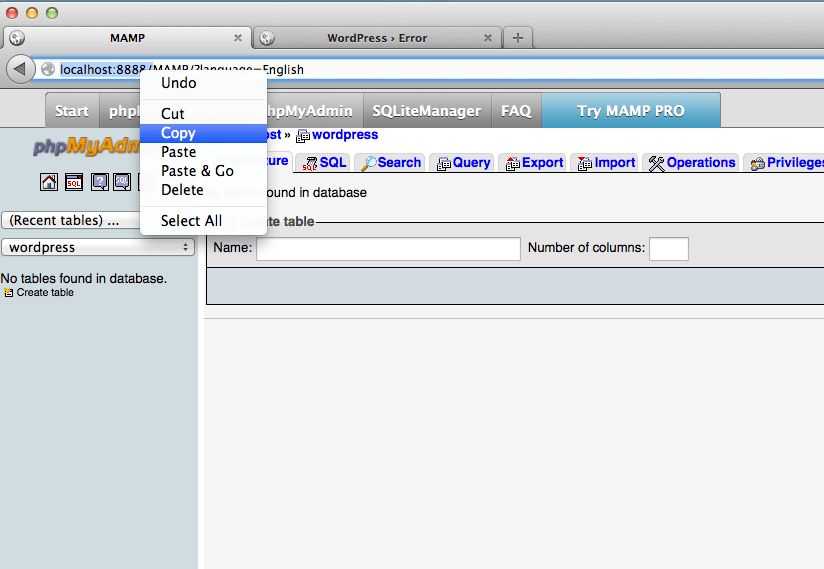Click the Query tab icon

pos(444,164)
